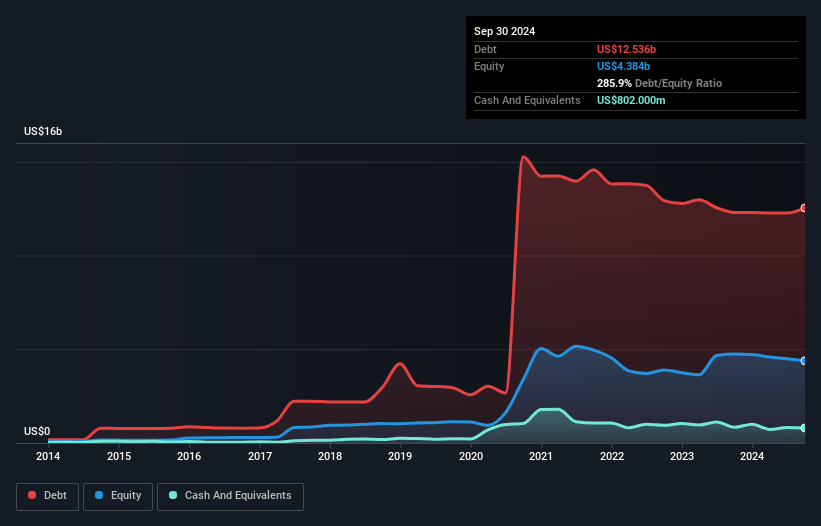Image resolution: width=821 pixels, height=526 pixels.
Task: Click the US$0 y-axis label
Action: point(37,431)
